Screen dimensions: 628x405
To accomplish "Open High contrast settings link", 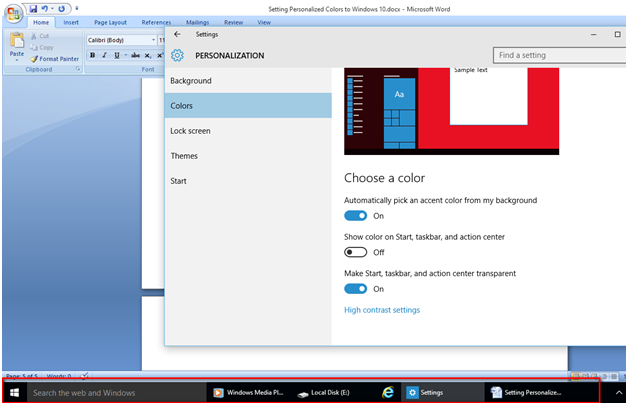I will tap(382, 310).
